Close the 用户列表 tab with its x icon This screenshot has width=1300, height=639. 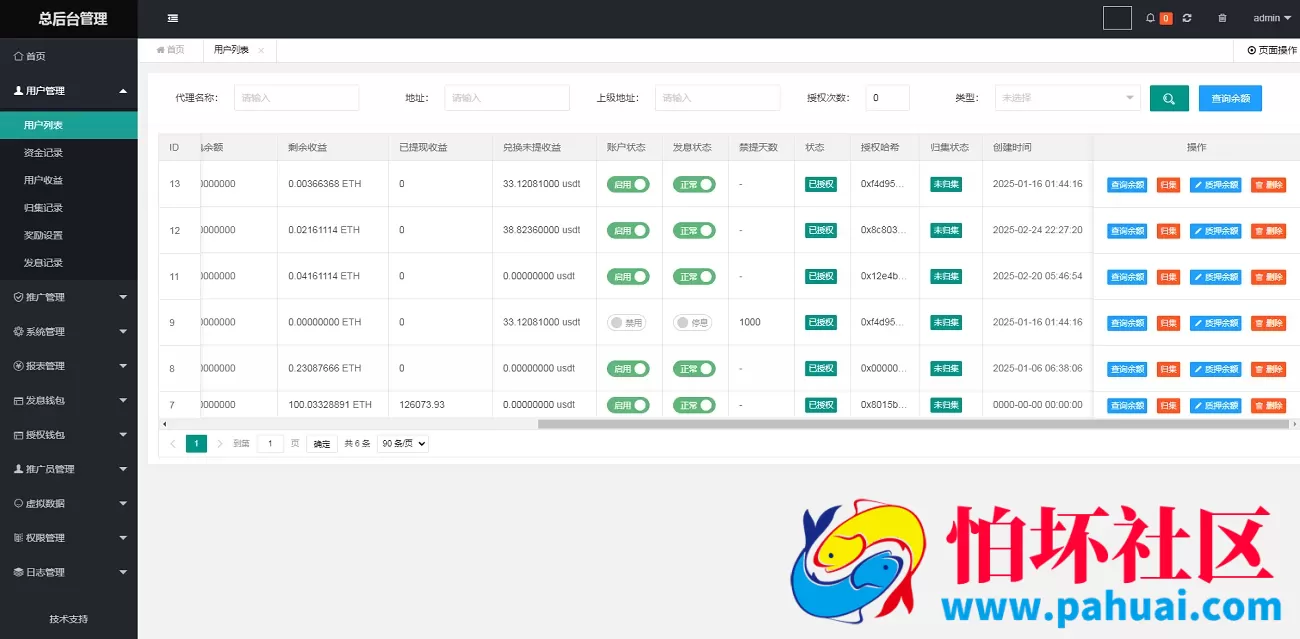261,50
